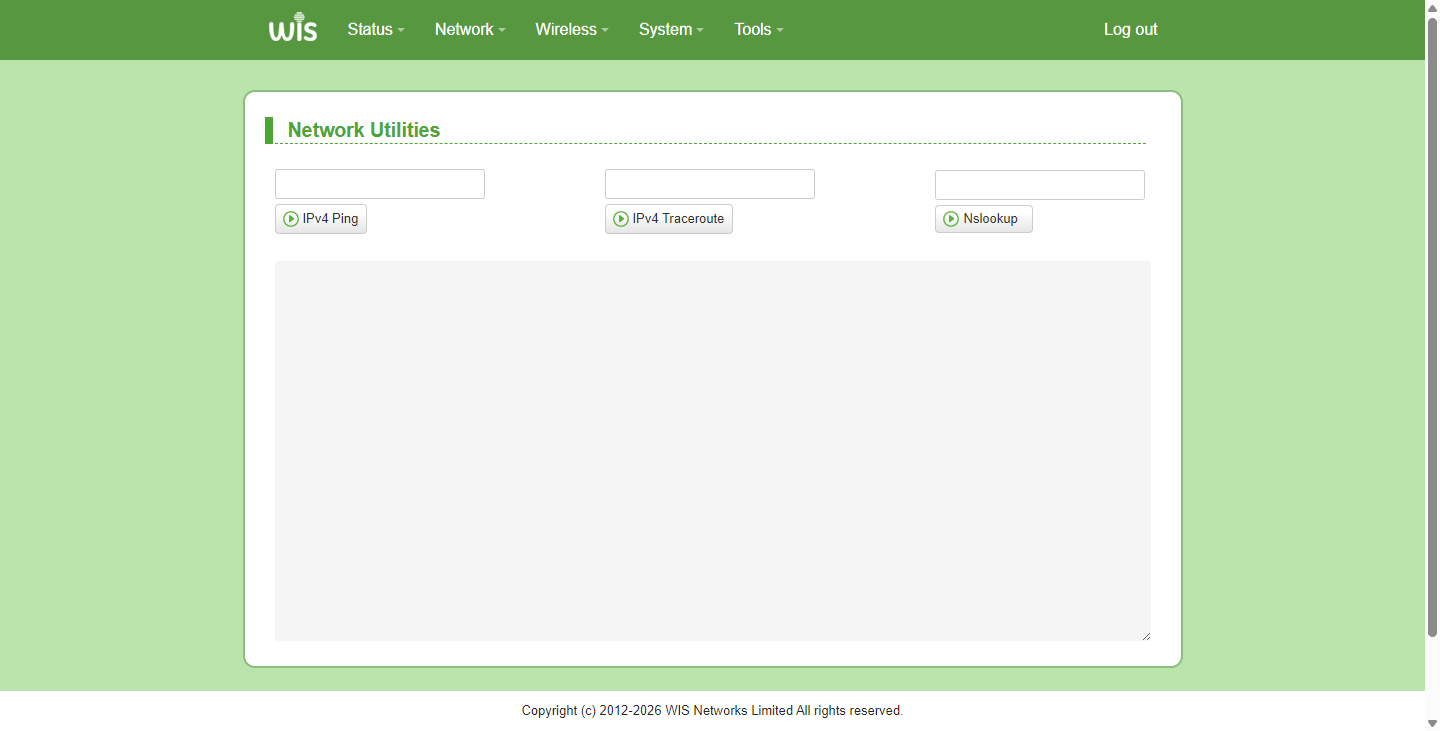Open the Wireless menu

tap(572, 30)
